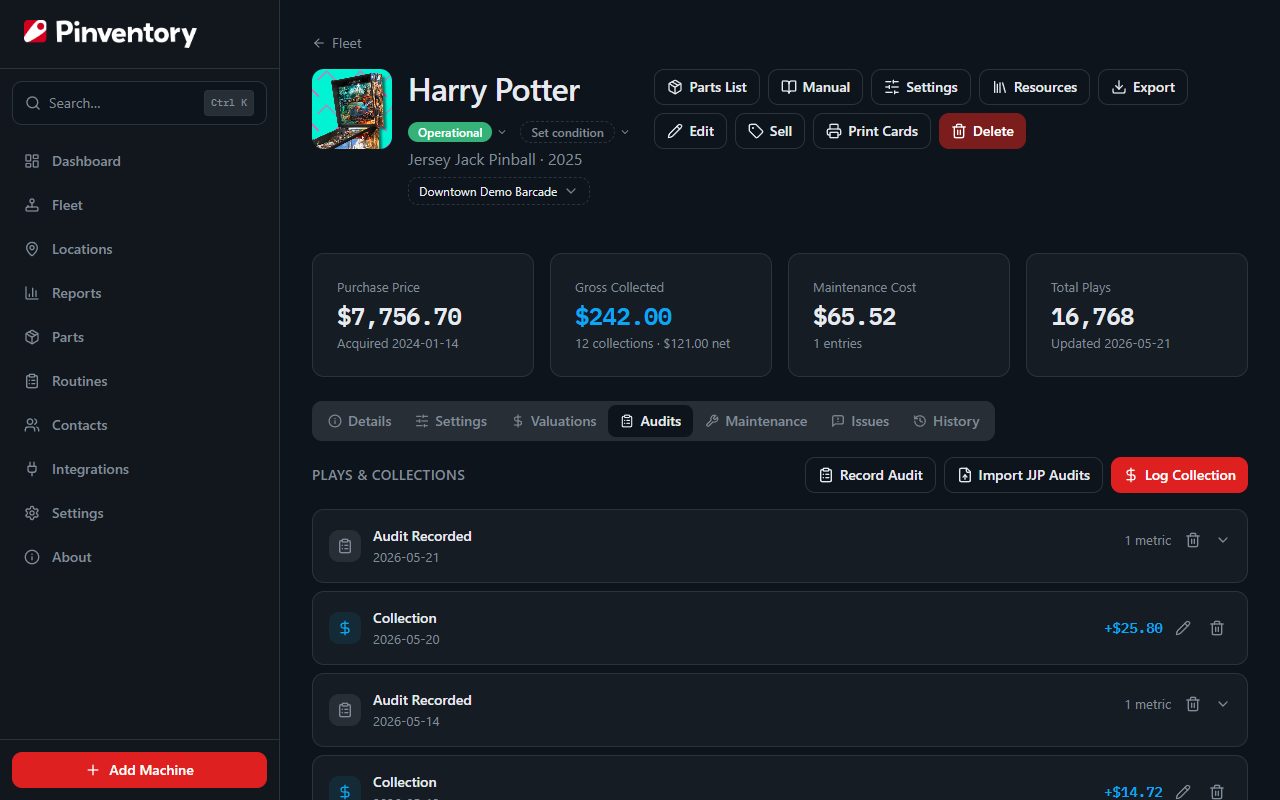Viewport: 1280px width, 800px height.
Task: Delete the 2026-05-14 audit record
Action: [1193, 704]
